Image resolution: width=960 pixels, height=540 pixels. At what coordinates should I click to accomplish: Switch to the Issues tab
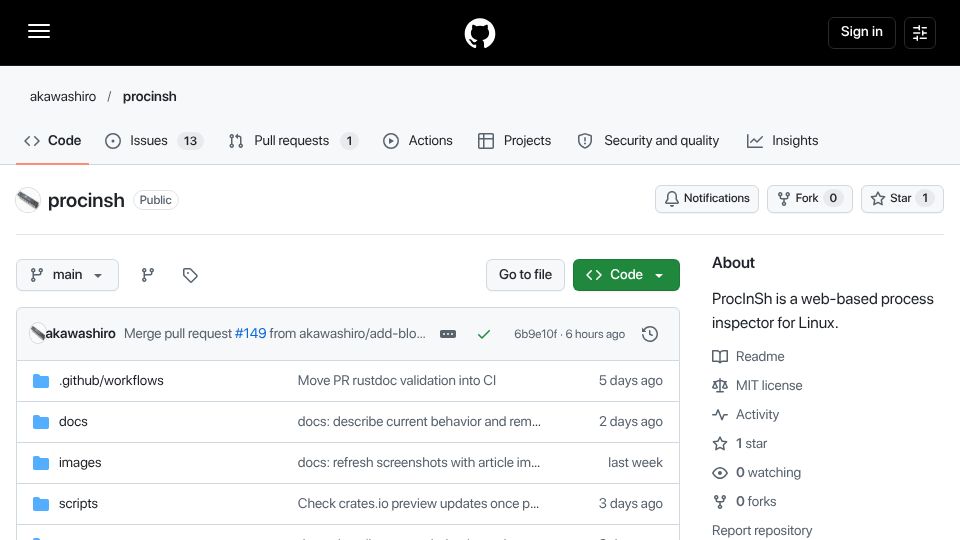coord(154,141)
